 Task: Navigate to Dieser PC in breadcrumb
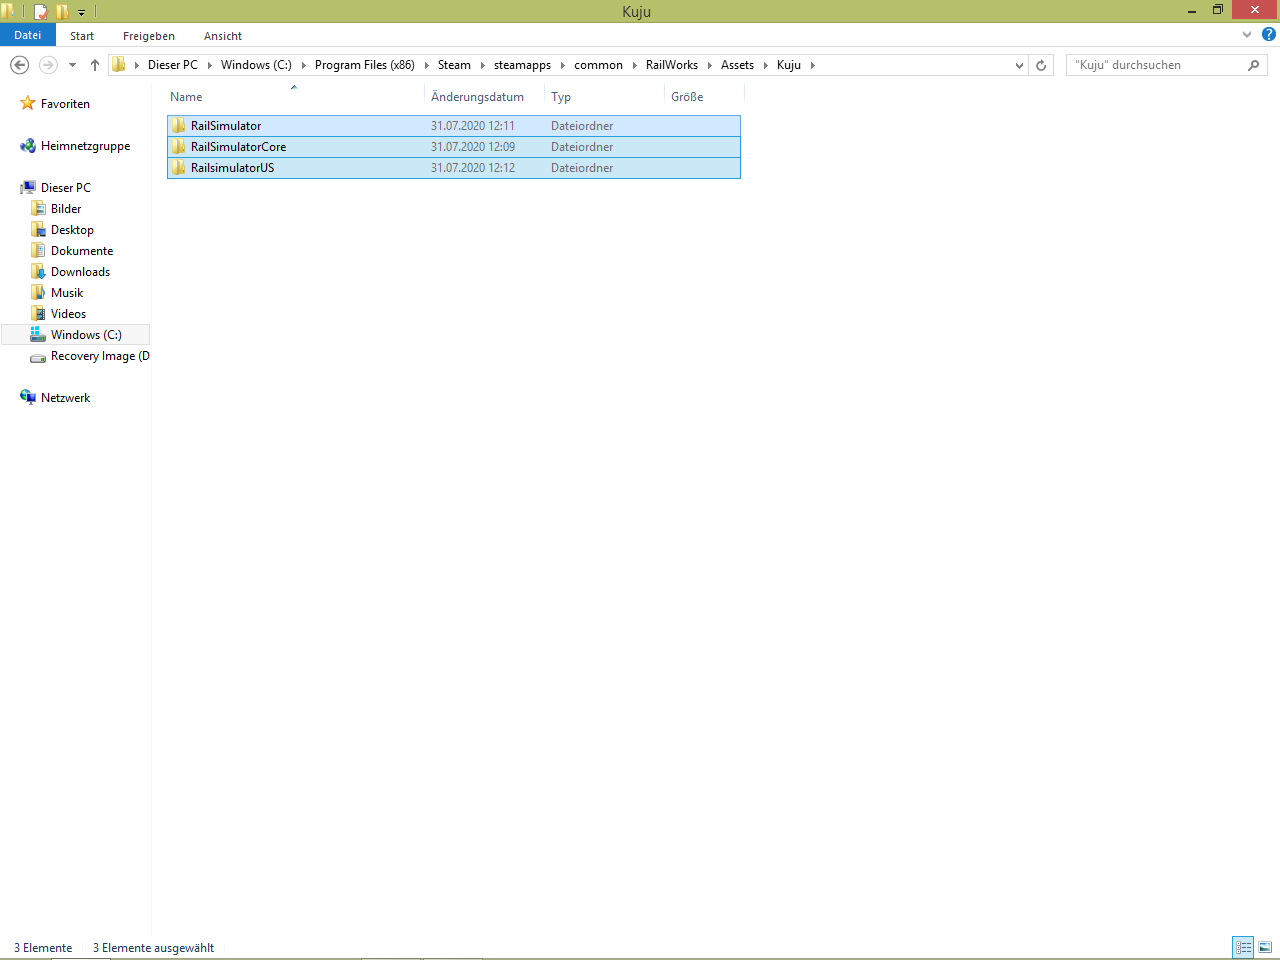pyautogui.click(x=173, y=65)
